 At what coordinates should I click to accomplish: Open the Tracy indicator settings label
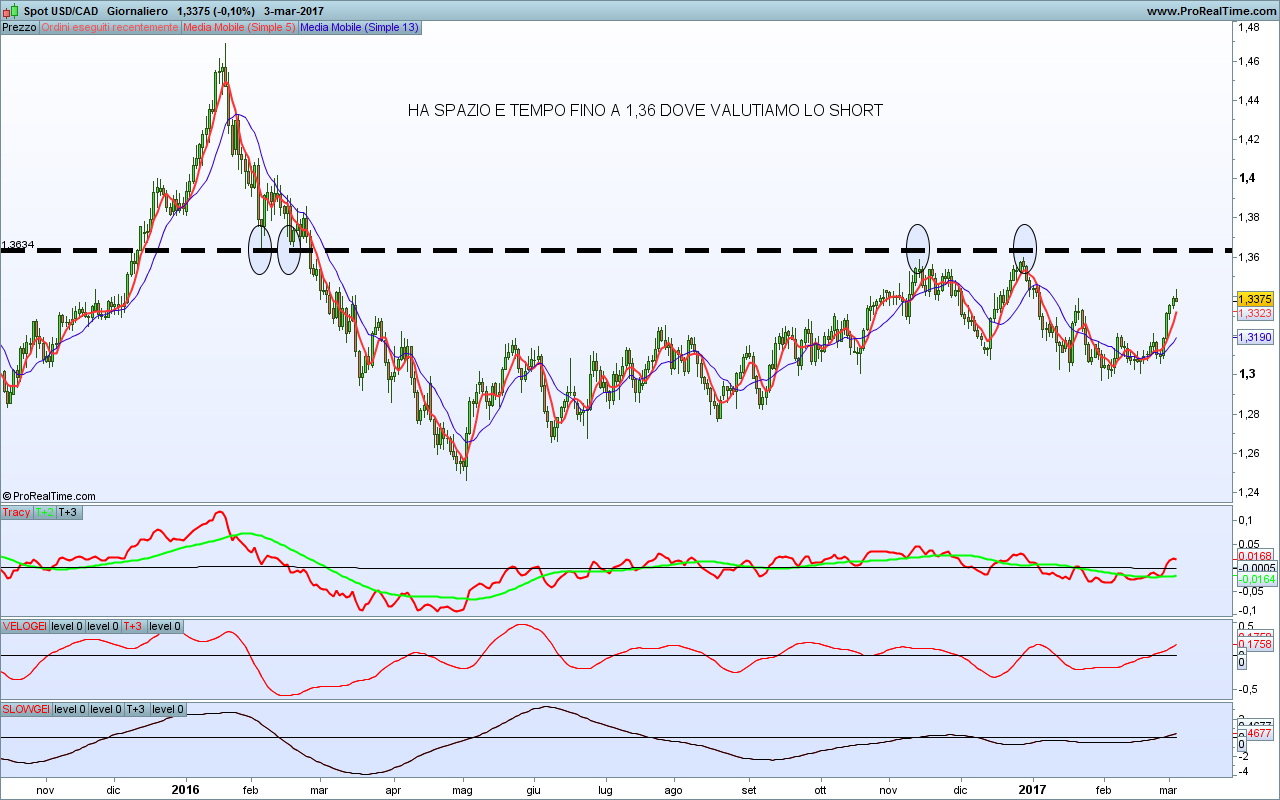pos(17,512)
